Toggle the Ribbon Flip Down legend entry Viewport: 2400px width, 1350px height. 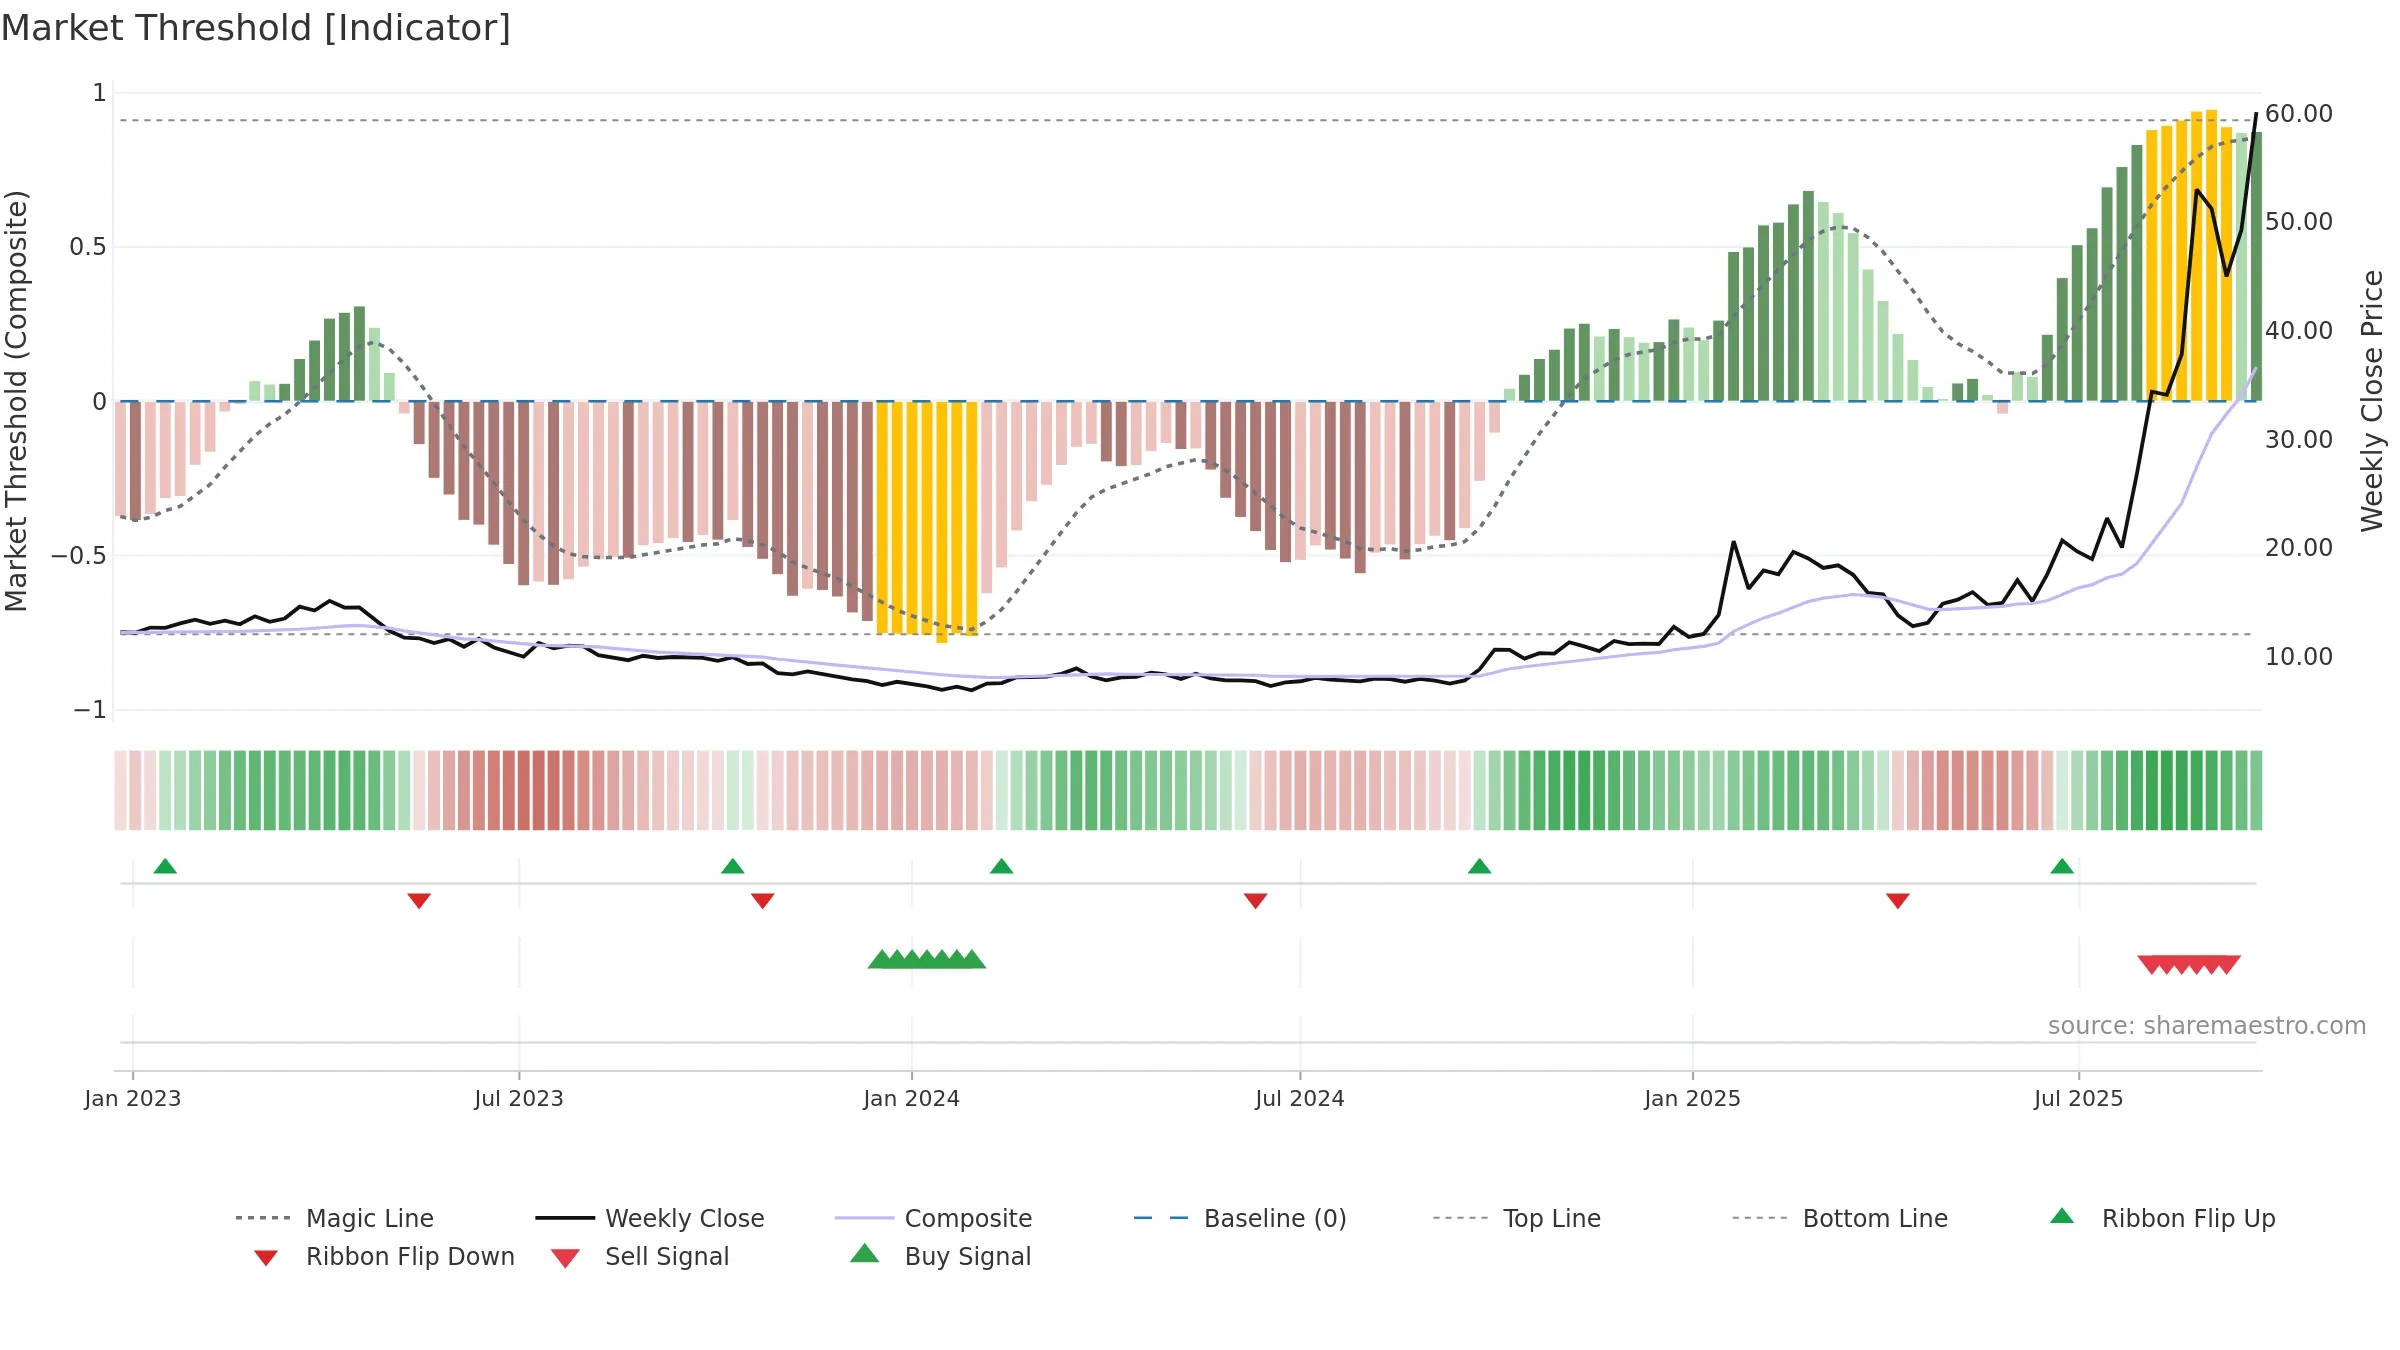pyautogui.click(x=383, y=1256)
